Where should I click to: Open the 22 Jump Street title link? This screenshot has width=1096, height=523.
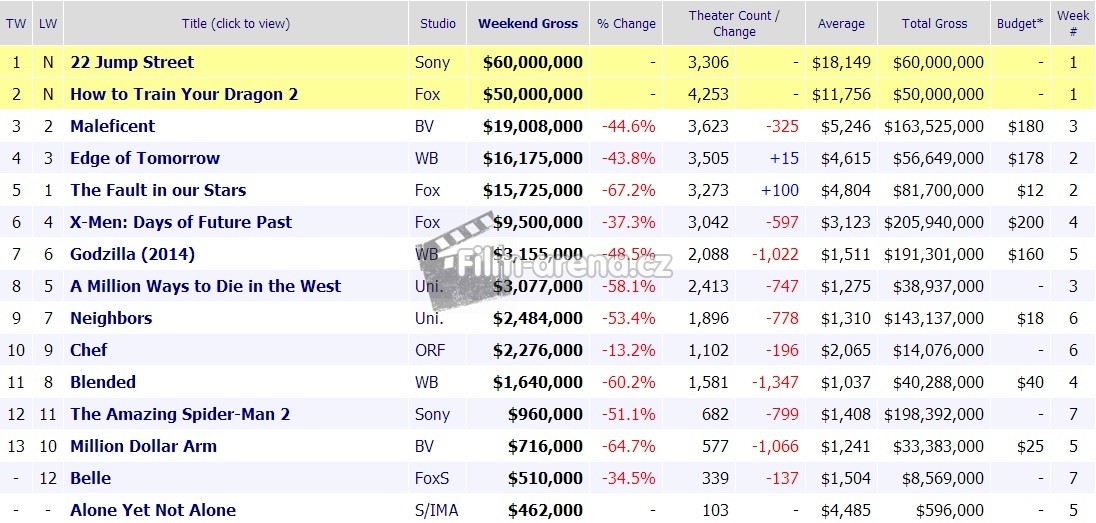132,62
